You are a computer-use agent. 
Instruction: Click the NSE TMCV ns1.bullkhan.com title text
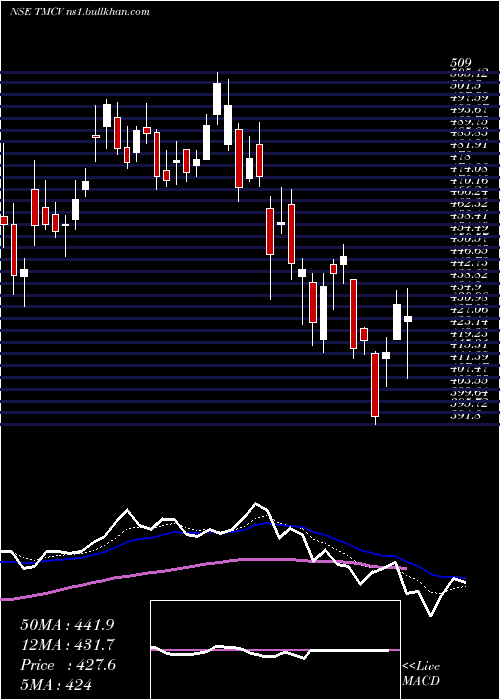click(x=79, y=12)
